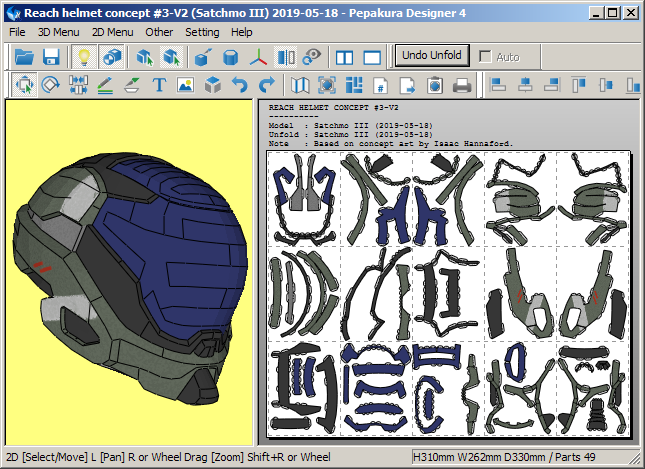Viewport: 645px width, 469px height.
Task: Click the blue Undo arrow
Action: [x=240, y=85]
